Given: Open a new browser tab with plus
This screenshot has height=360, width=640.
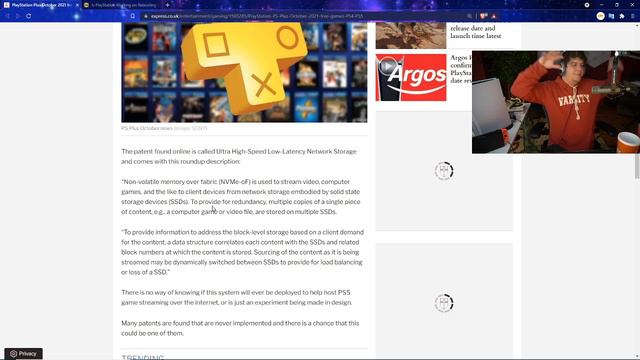Looking at the screenshot, I should 167,5.
